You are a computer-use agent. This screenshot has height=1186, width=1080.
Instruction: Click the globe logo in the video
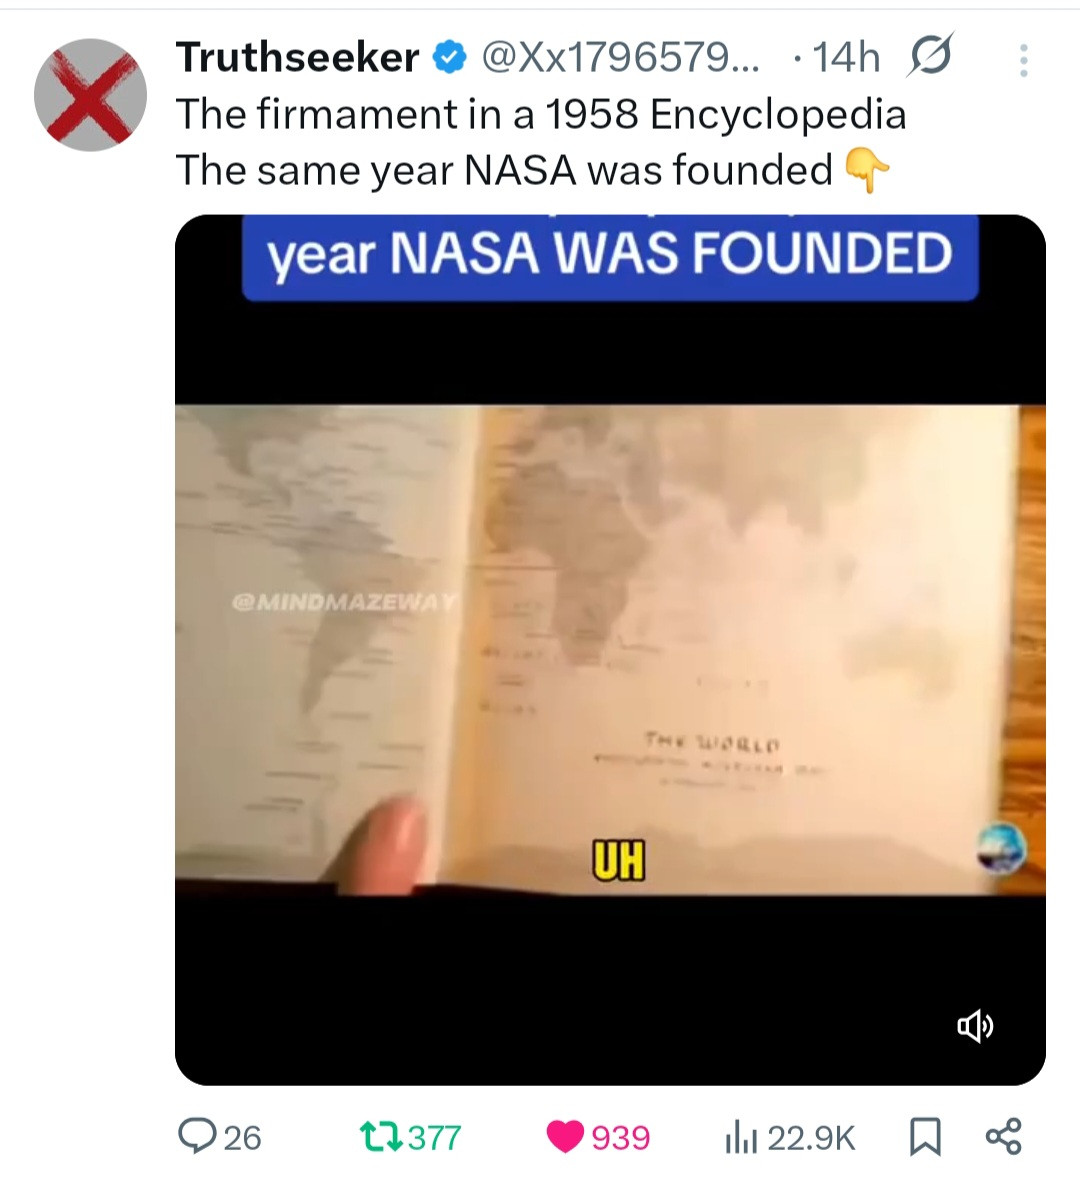click(1000, 848)
